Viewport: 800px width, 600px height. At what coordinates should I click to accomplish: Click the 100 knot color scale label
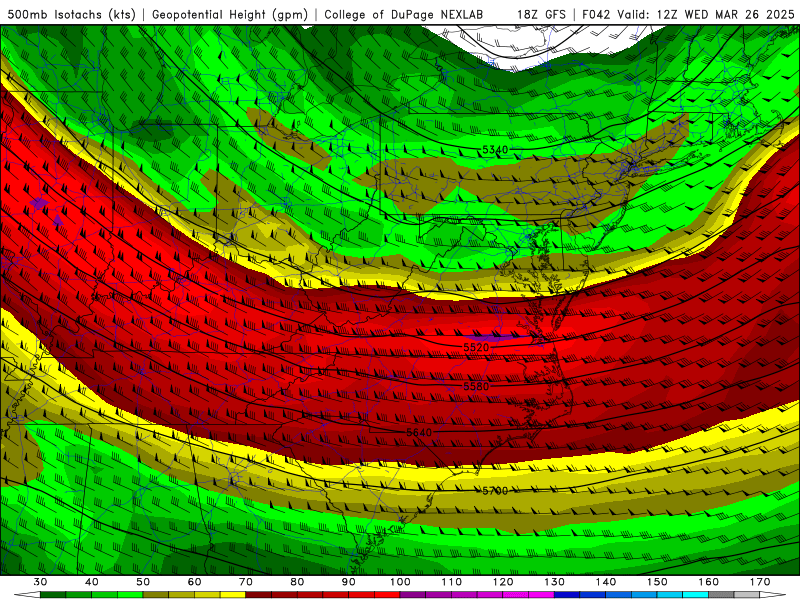click(x=400, y=582)
